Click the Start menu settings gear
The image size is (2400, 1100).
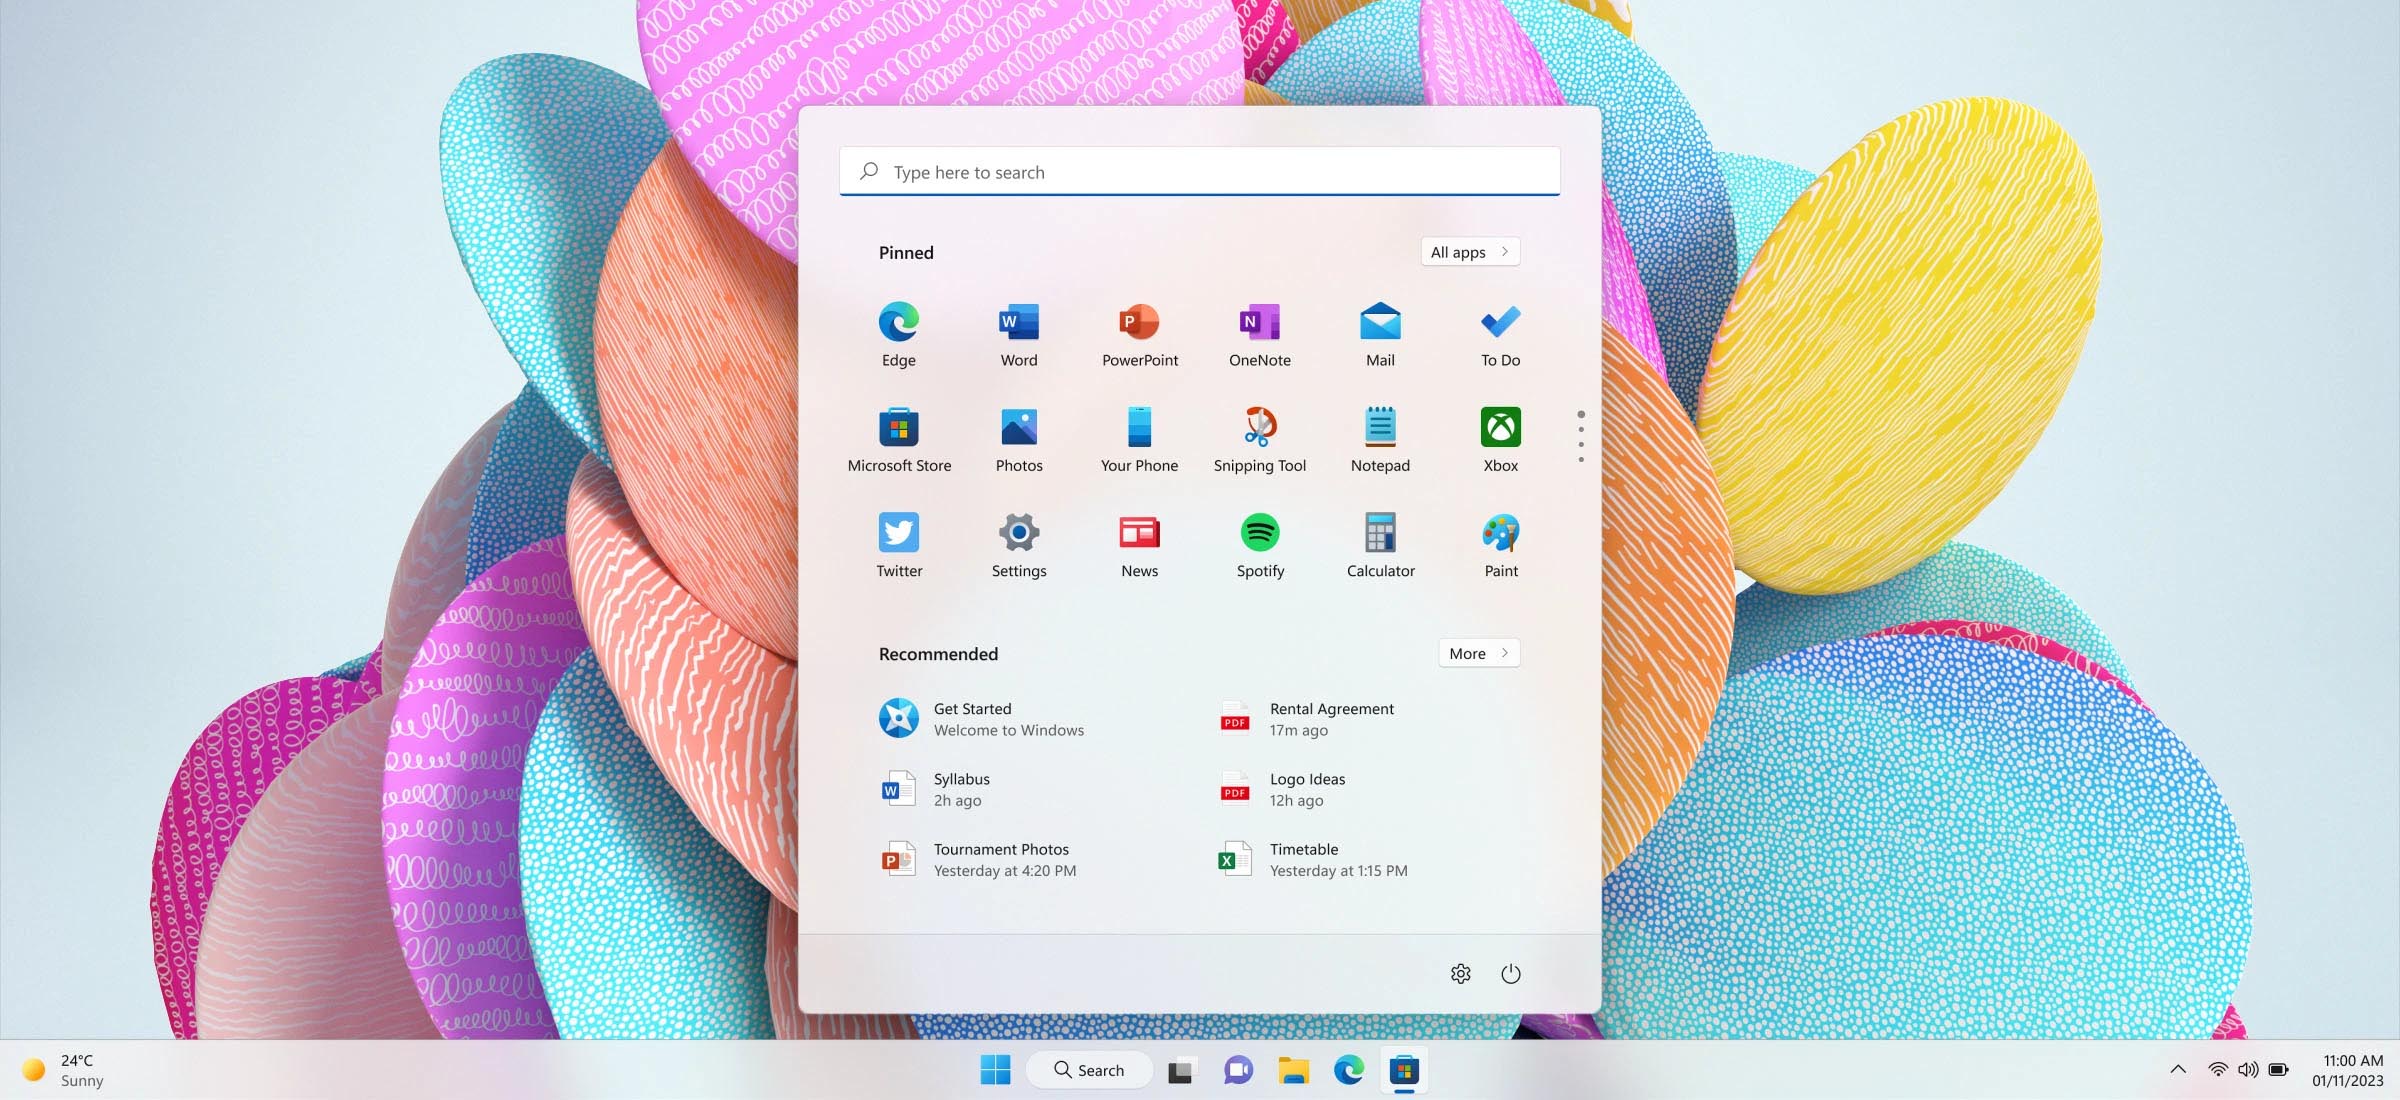(1460, 973)
